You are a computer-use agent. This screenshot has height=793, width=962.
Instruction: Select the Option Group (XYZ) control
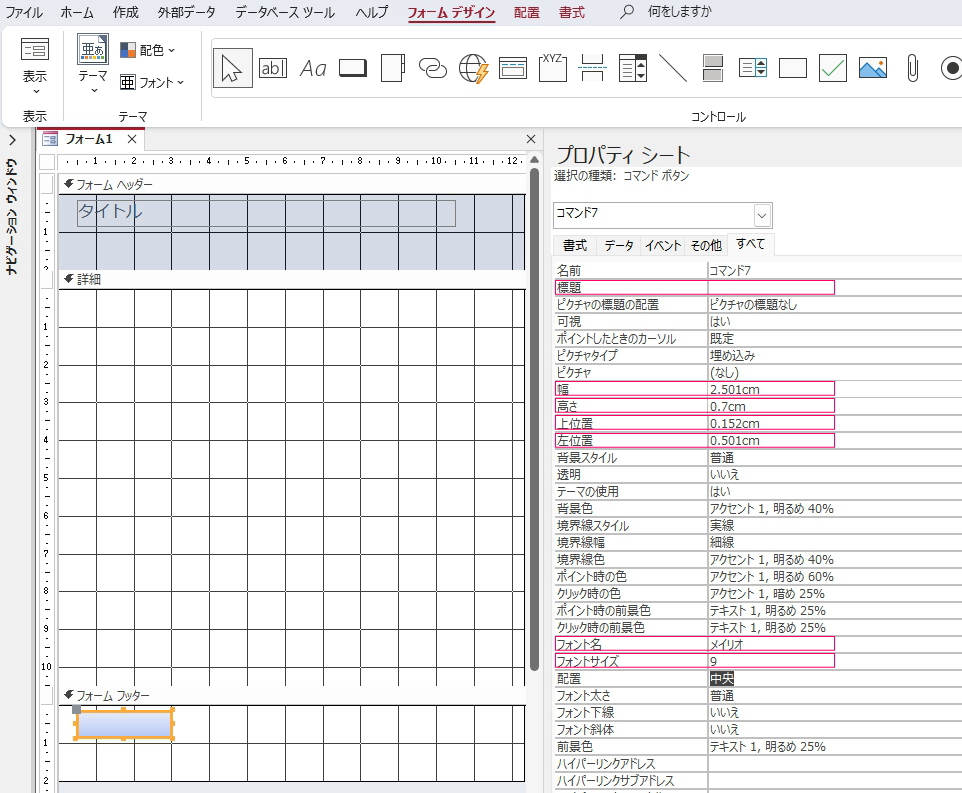(553, 68)
